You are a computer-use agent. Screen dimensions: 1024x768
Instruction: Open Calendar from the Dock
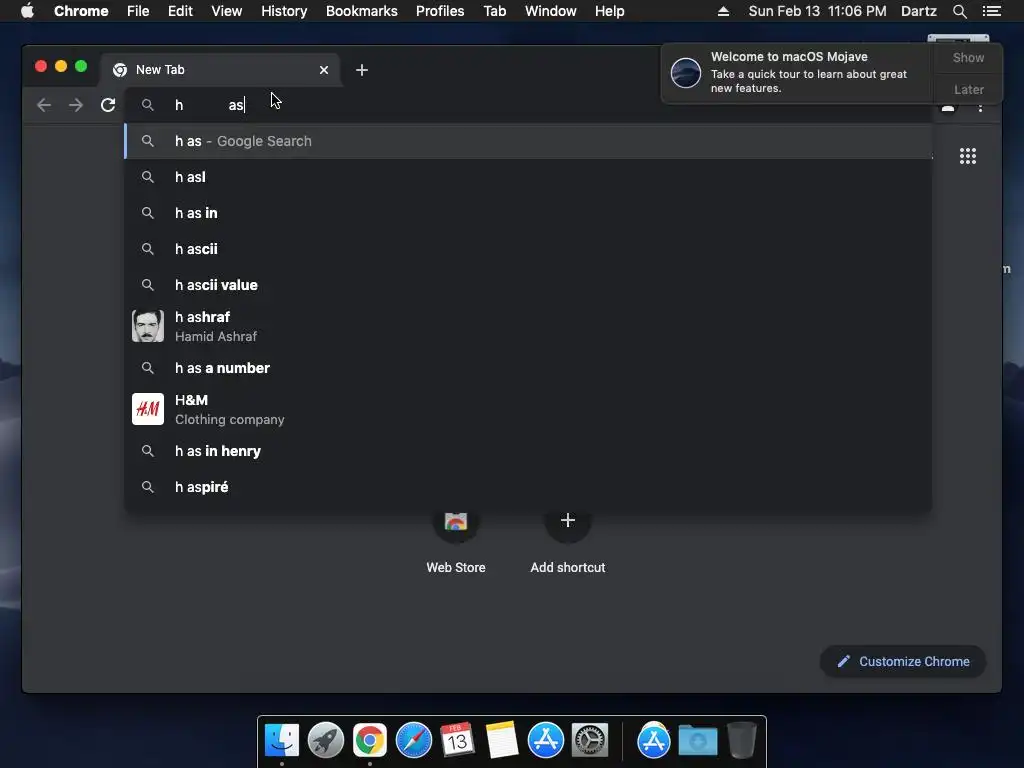457,741
